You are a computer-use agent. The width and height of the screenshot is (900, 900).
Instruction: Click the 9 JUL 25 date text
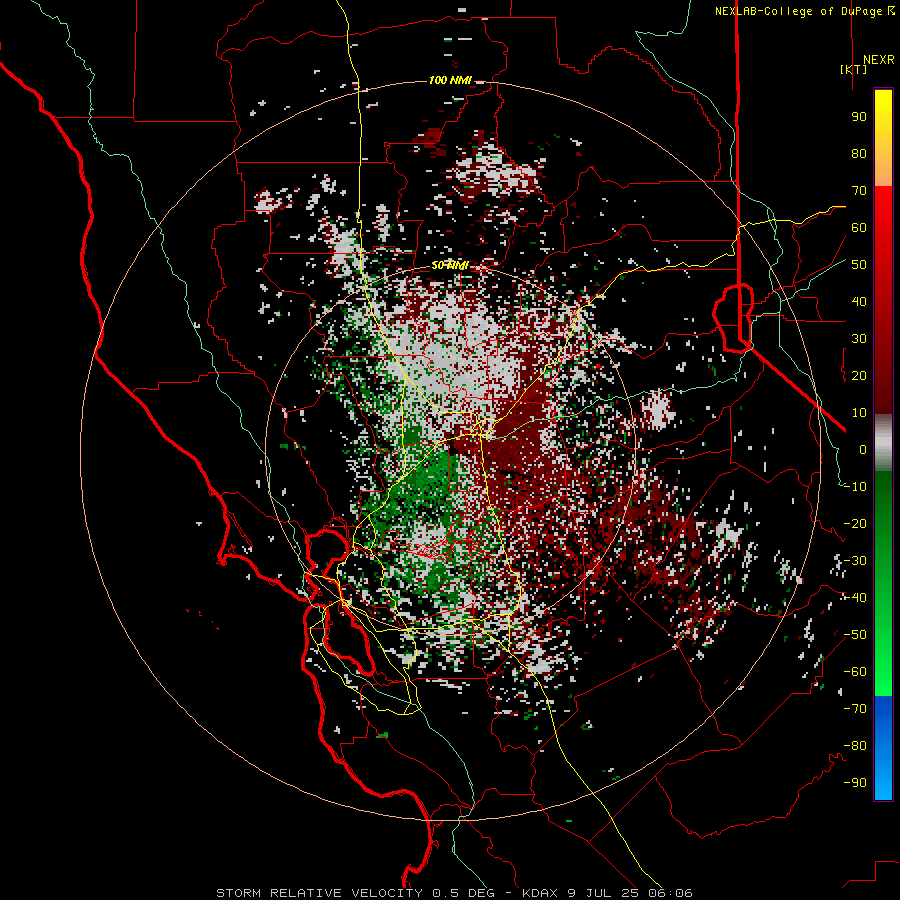(x=604, y=893)
